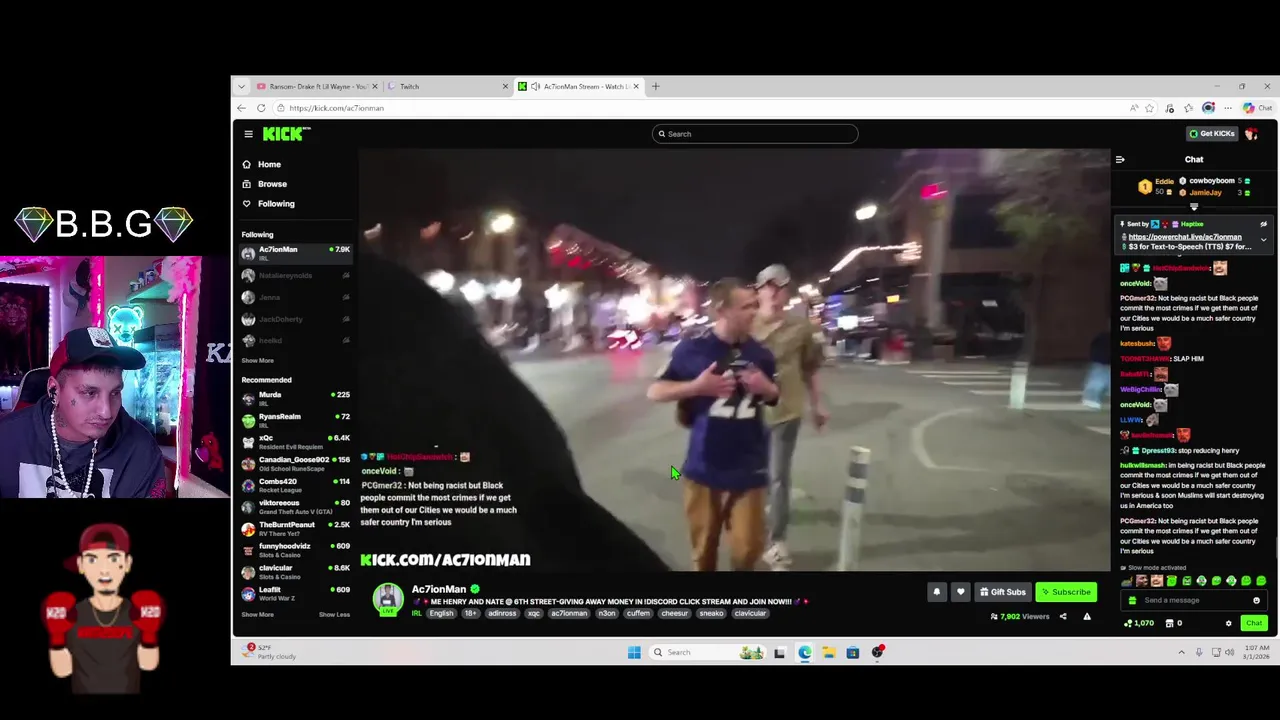Open chat settings gear icon
The width and height of the screenshot is (1280, 720).
pyautogui.click(x=1229, y=623)
